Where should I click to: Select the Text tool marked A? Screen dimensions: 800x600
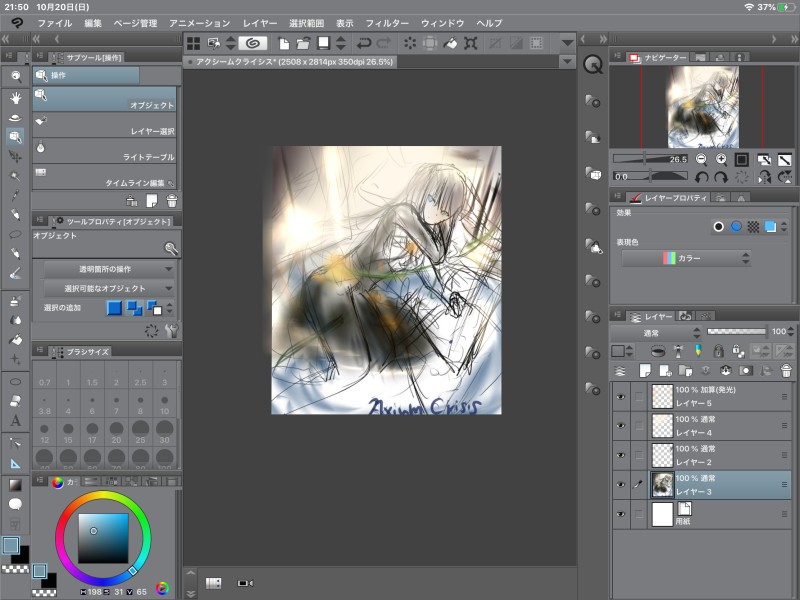[15, 420]
